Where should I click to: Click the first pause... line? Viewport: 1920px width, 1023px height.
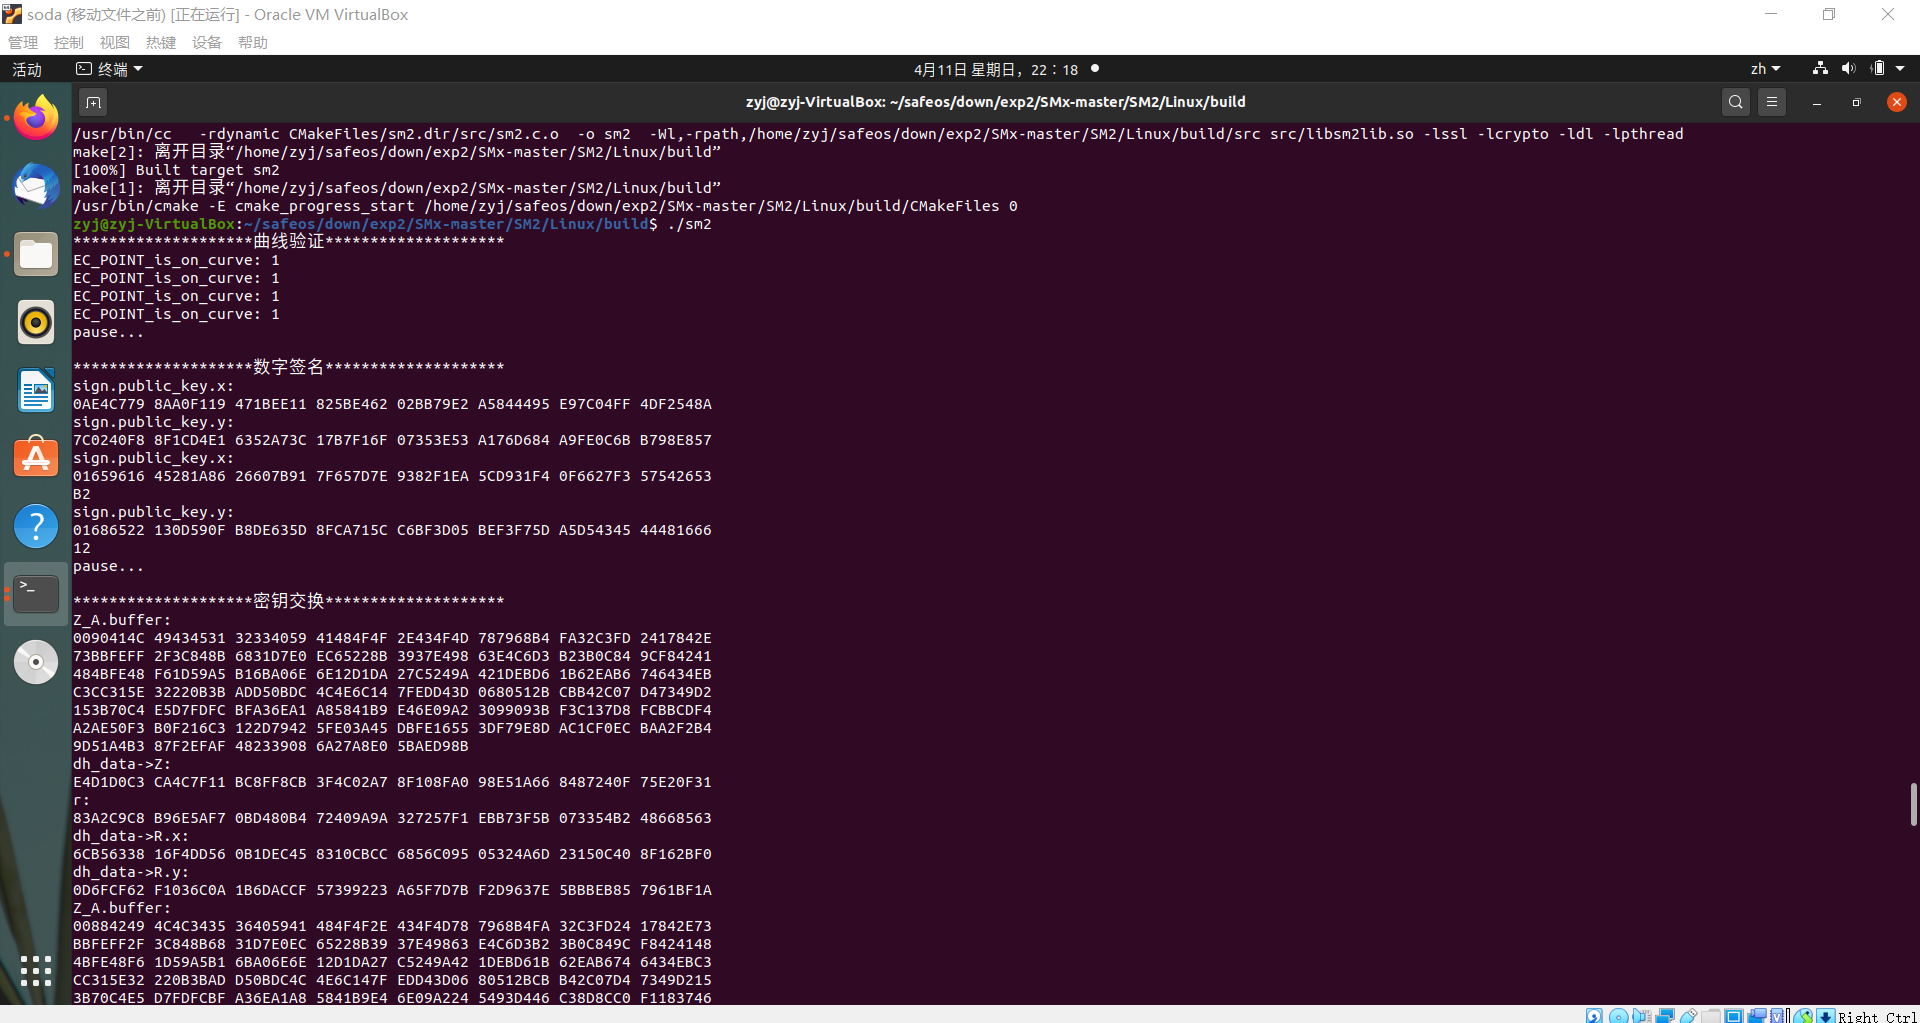(x=108, y=332)
